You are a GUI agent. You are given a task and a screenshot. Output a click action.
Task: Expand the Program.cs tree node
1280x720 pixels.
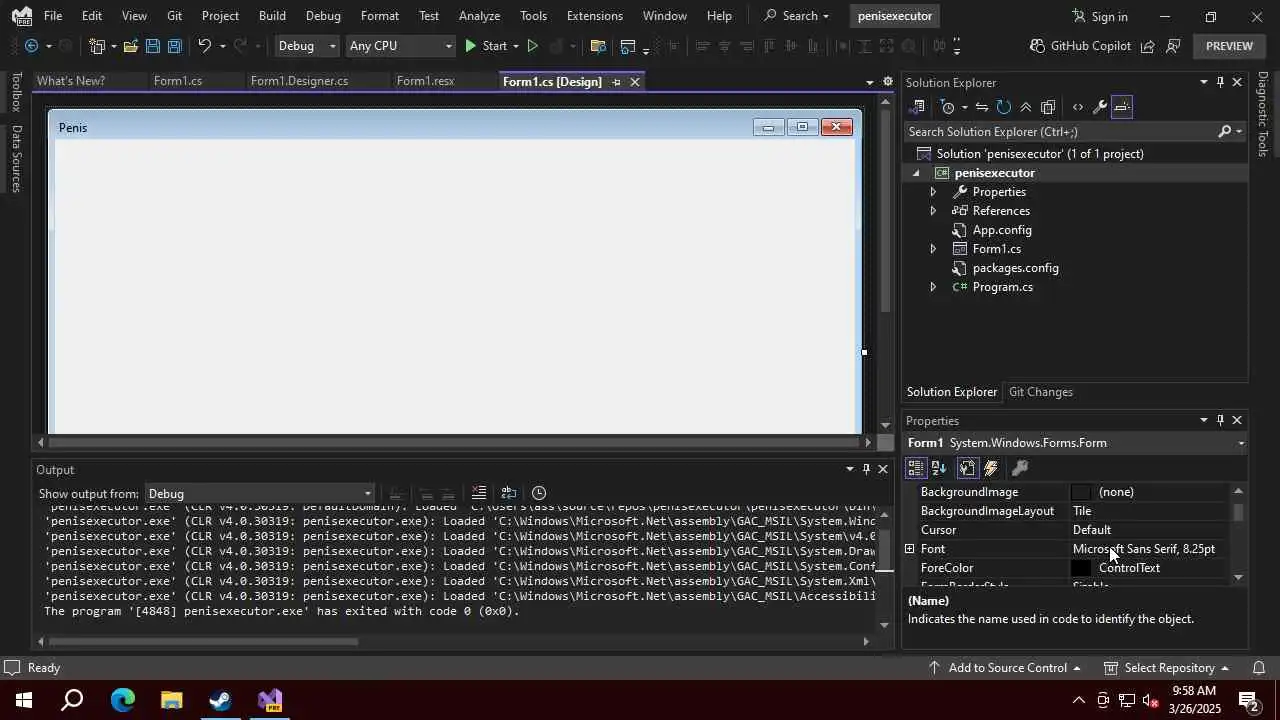[933, 287]
